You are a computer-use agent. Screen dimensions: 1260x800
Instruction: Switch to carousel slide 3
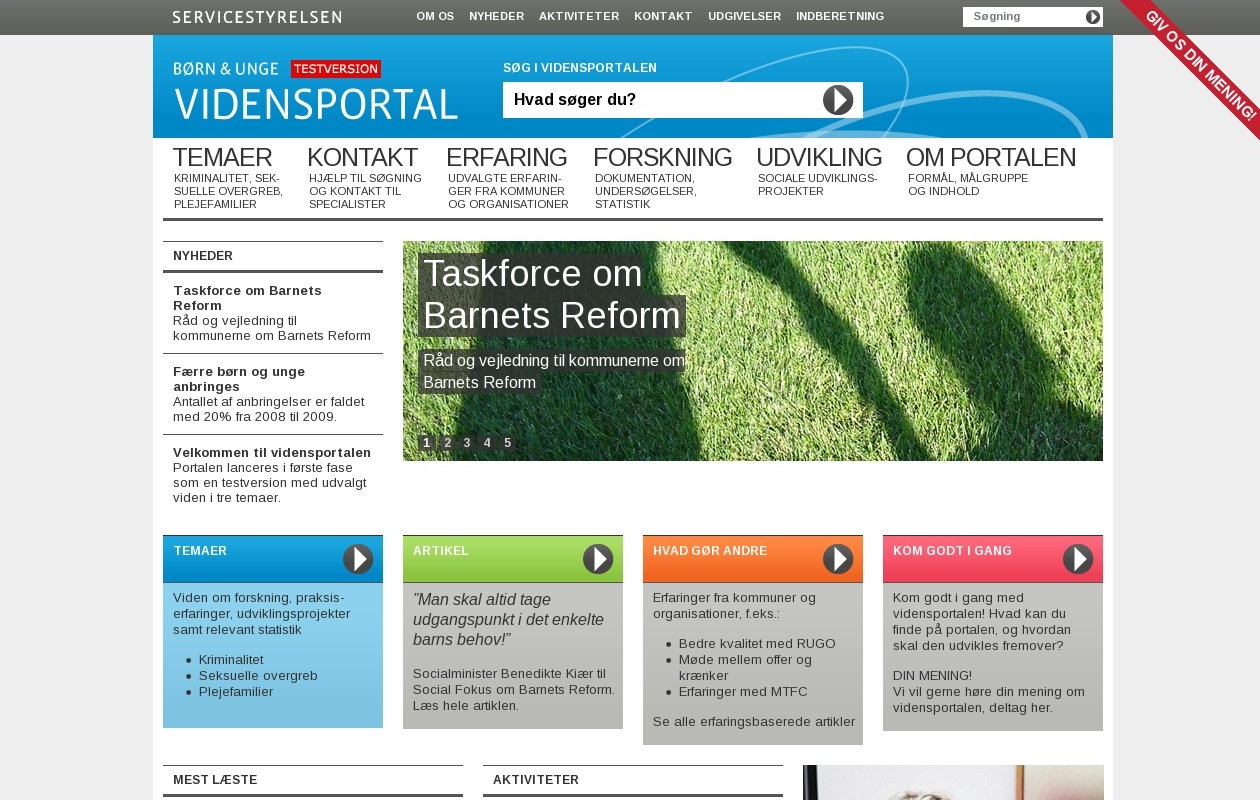pos(467,443)
